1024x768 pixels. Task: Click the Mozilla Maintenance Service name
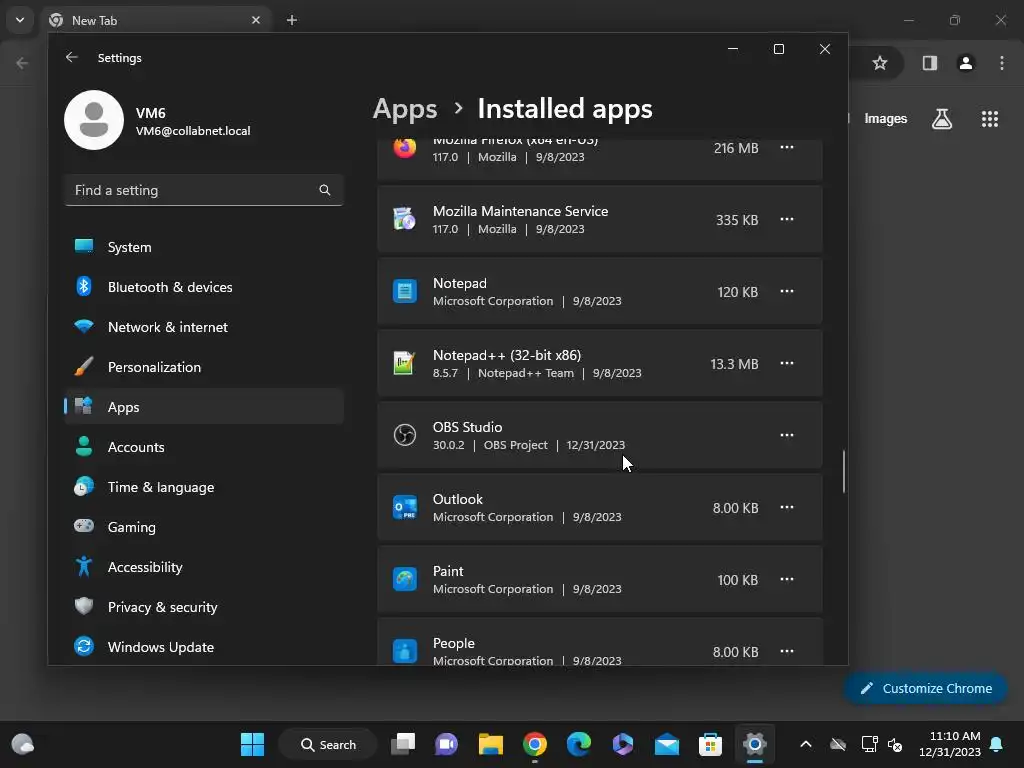(x=520, y=212)
